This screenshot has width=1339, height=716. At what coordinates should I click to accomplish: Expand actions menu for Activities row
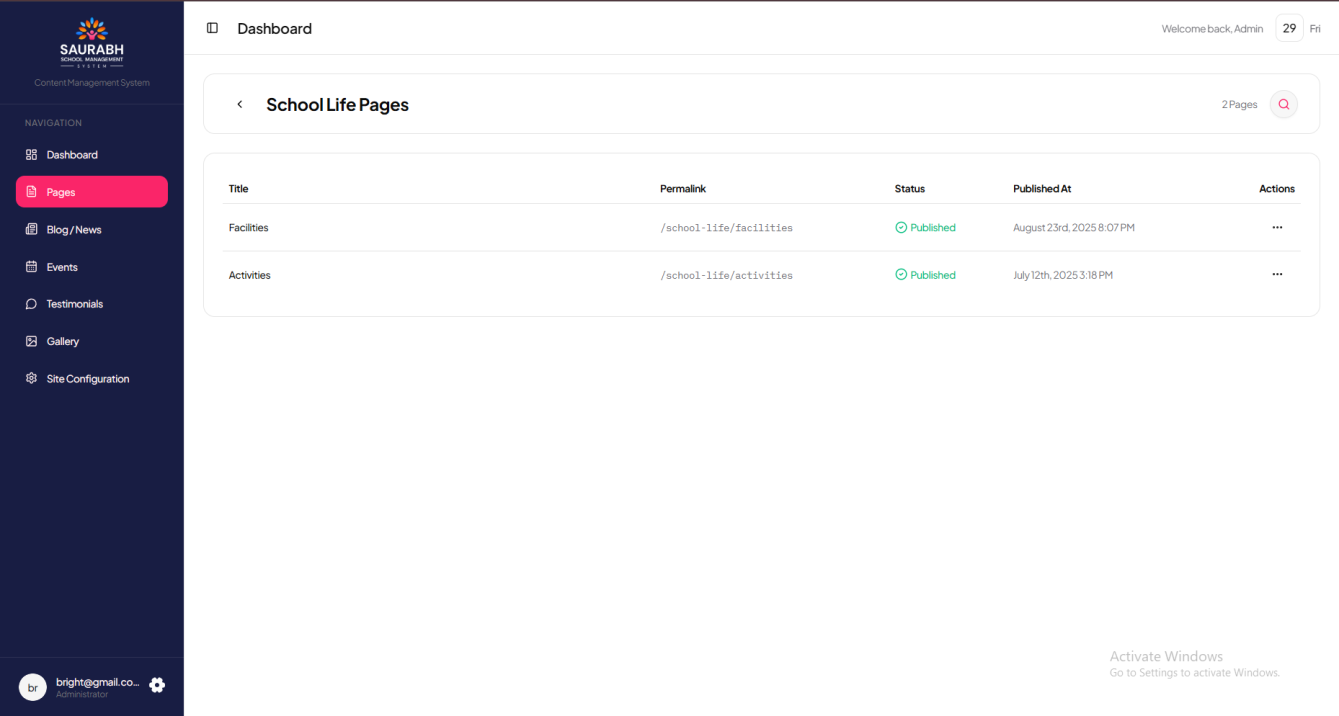(1277, 274)
